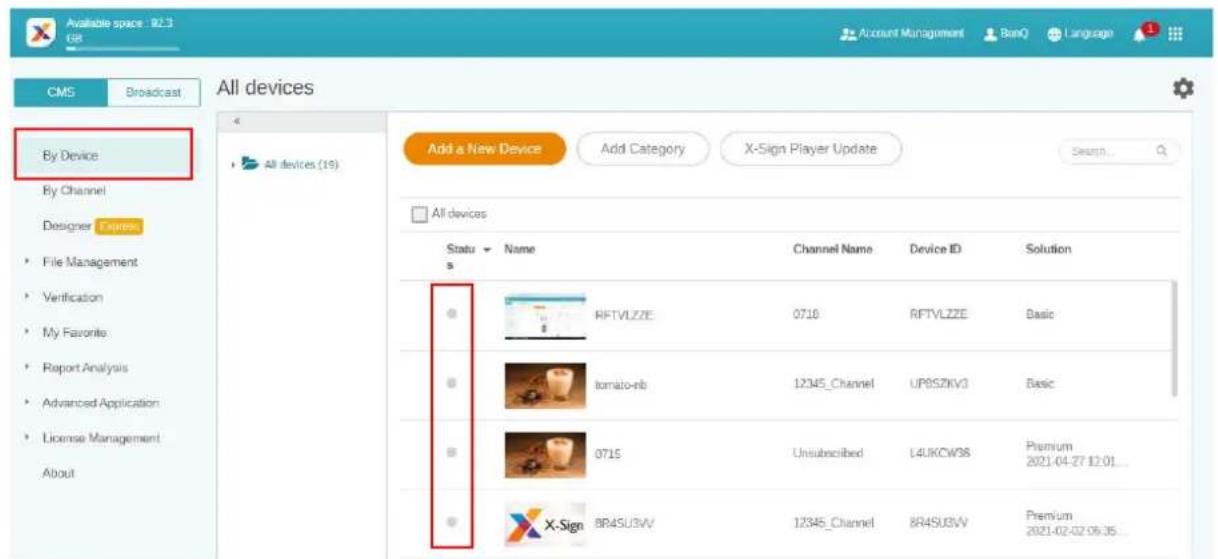The image size is (1218, 559).
Task: Switch to the Broadcast tab
Action: coord(153,91)
